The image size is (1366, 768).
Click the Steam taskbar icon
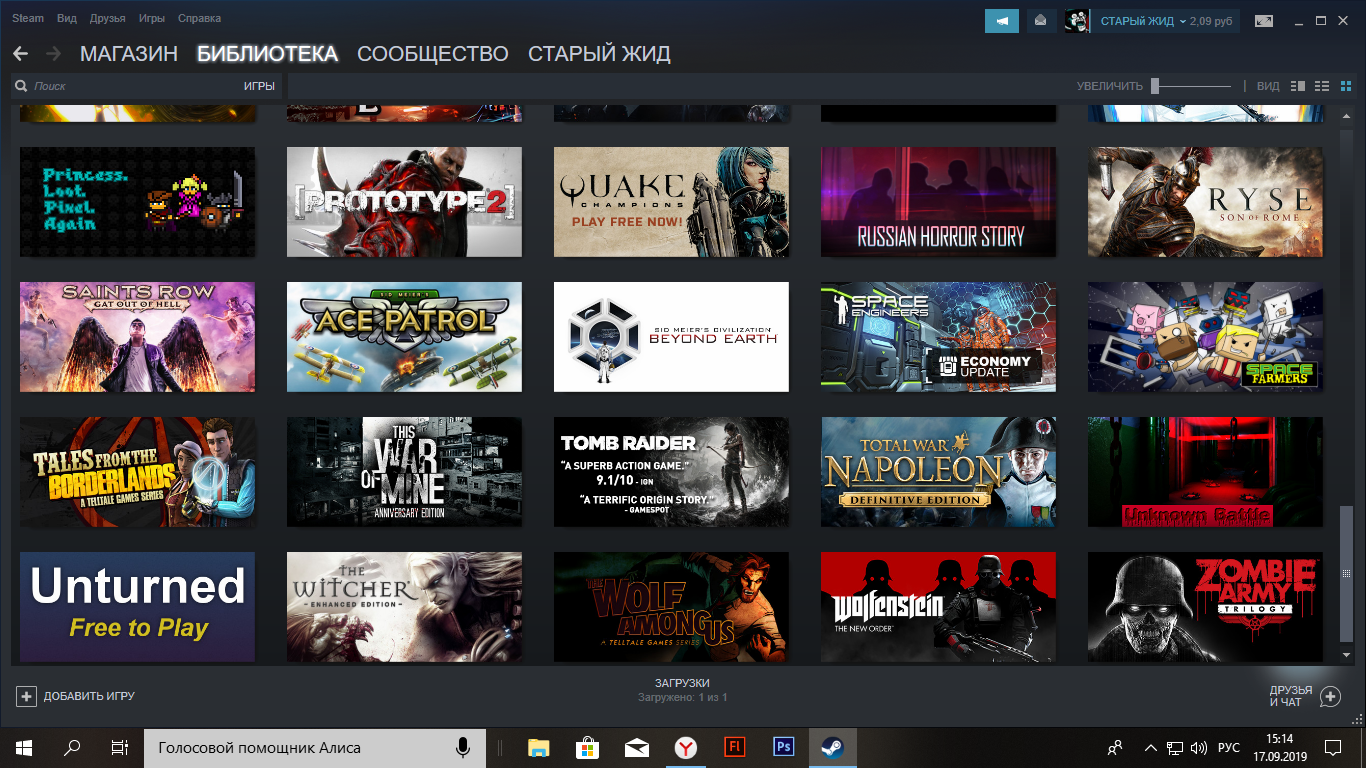coord(831,747)
